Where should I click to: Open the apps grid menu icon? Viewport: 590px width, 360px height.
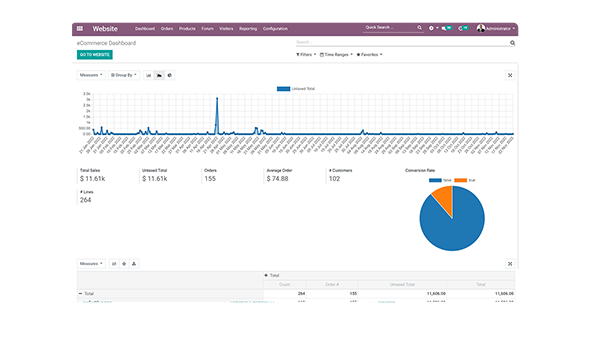click(80, 29)
